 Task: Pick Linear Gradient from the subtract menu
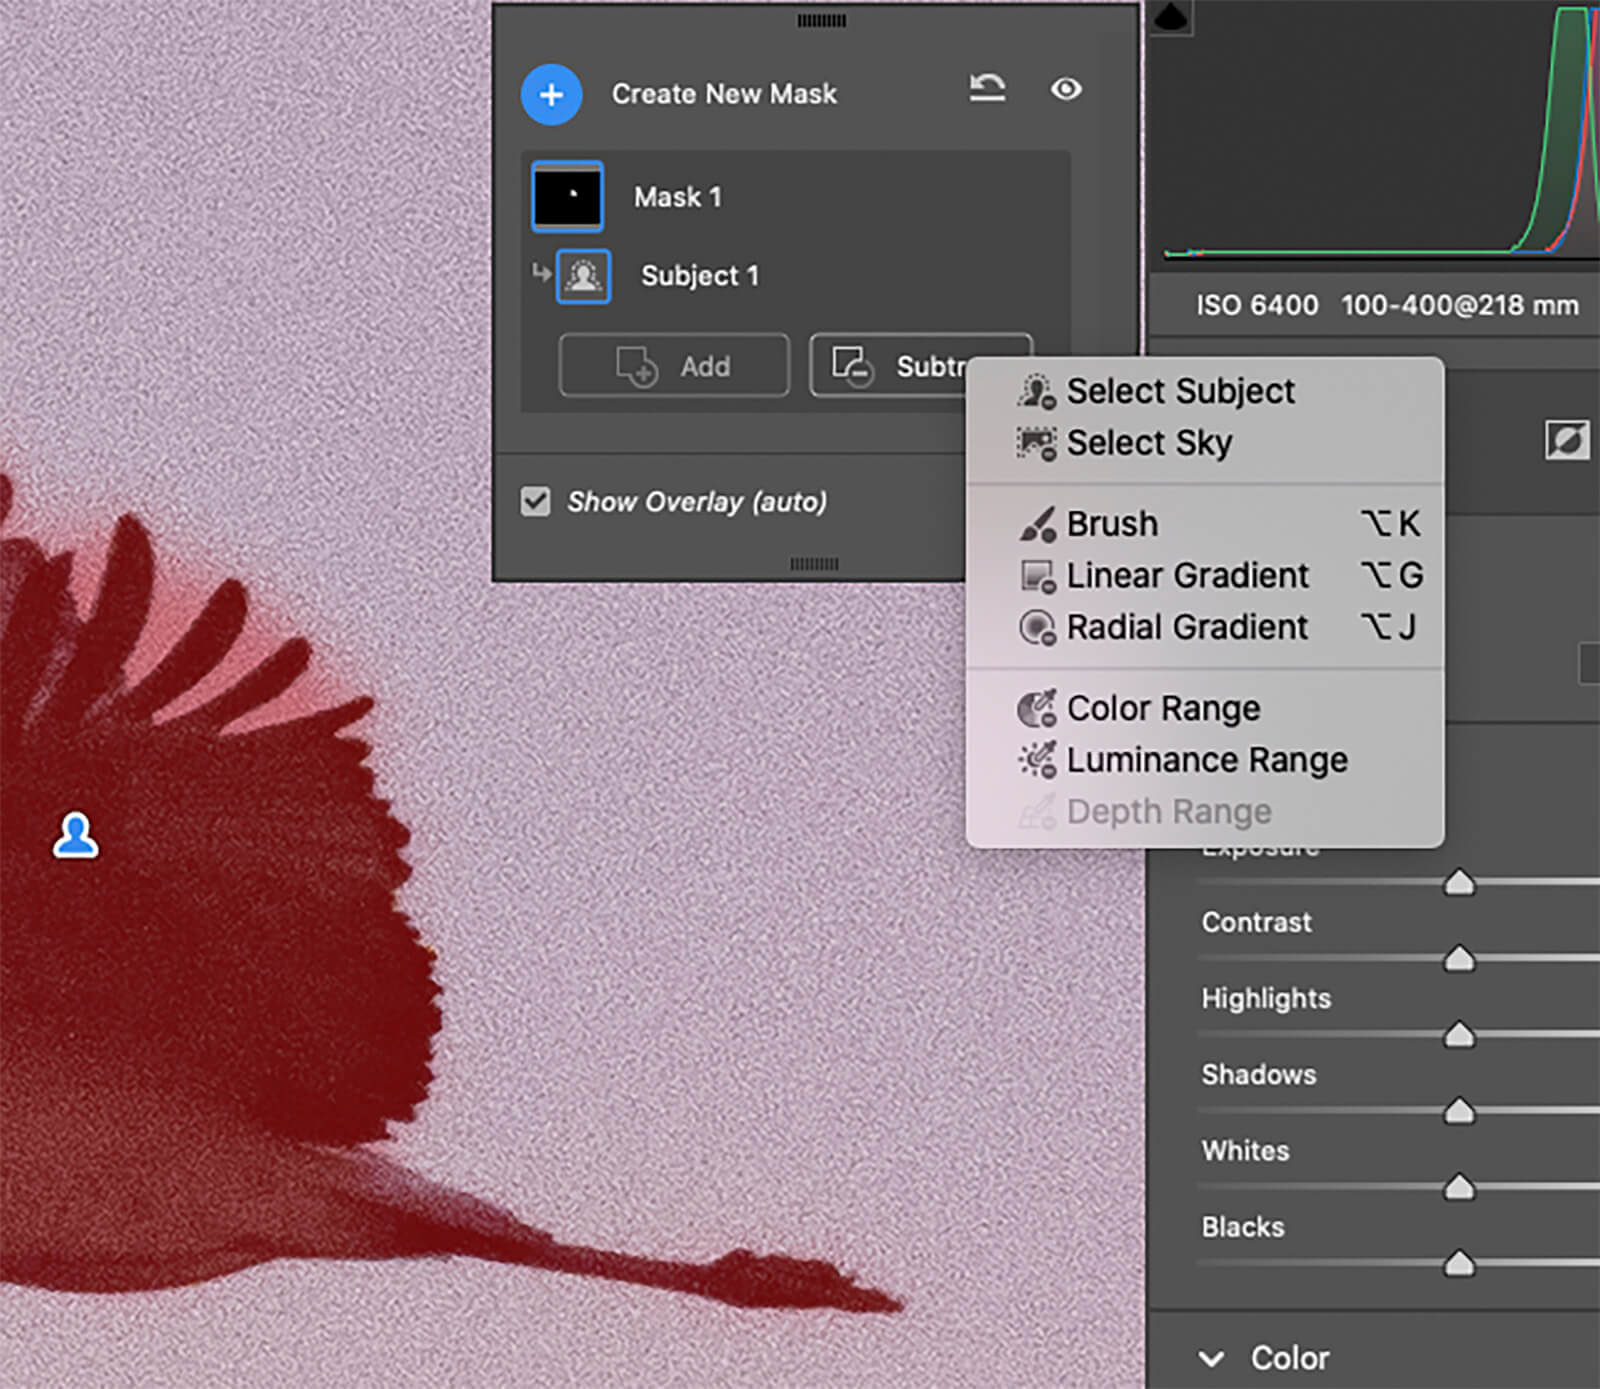pos(1187,576)
